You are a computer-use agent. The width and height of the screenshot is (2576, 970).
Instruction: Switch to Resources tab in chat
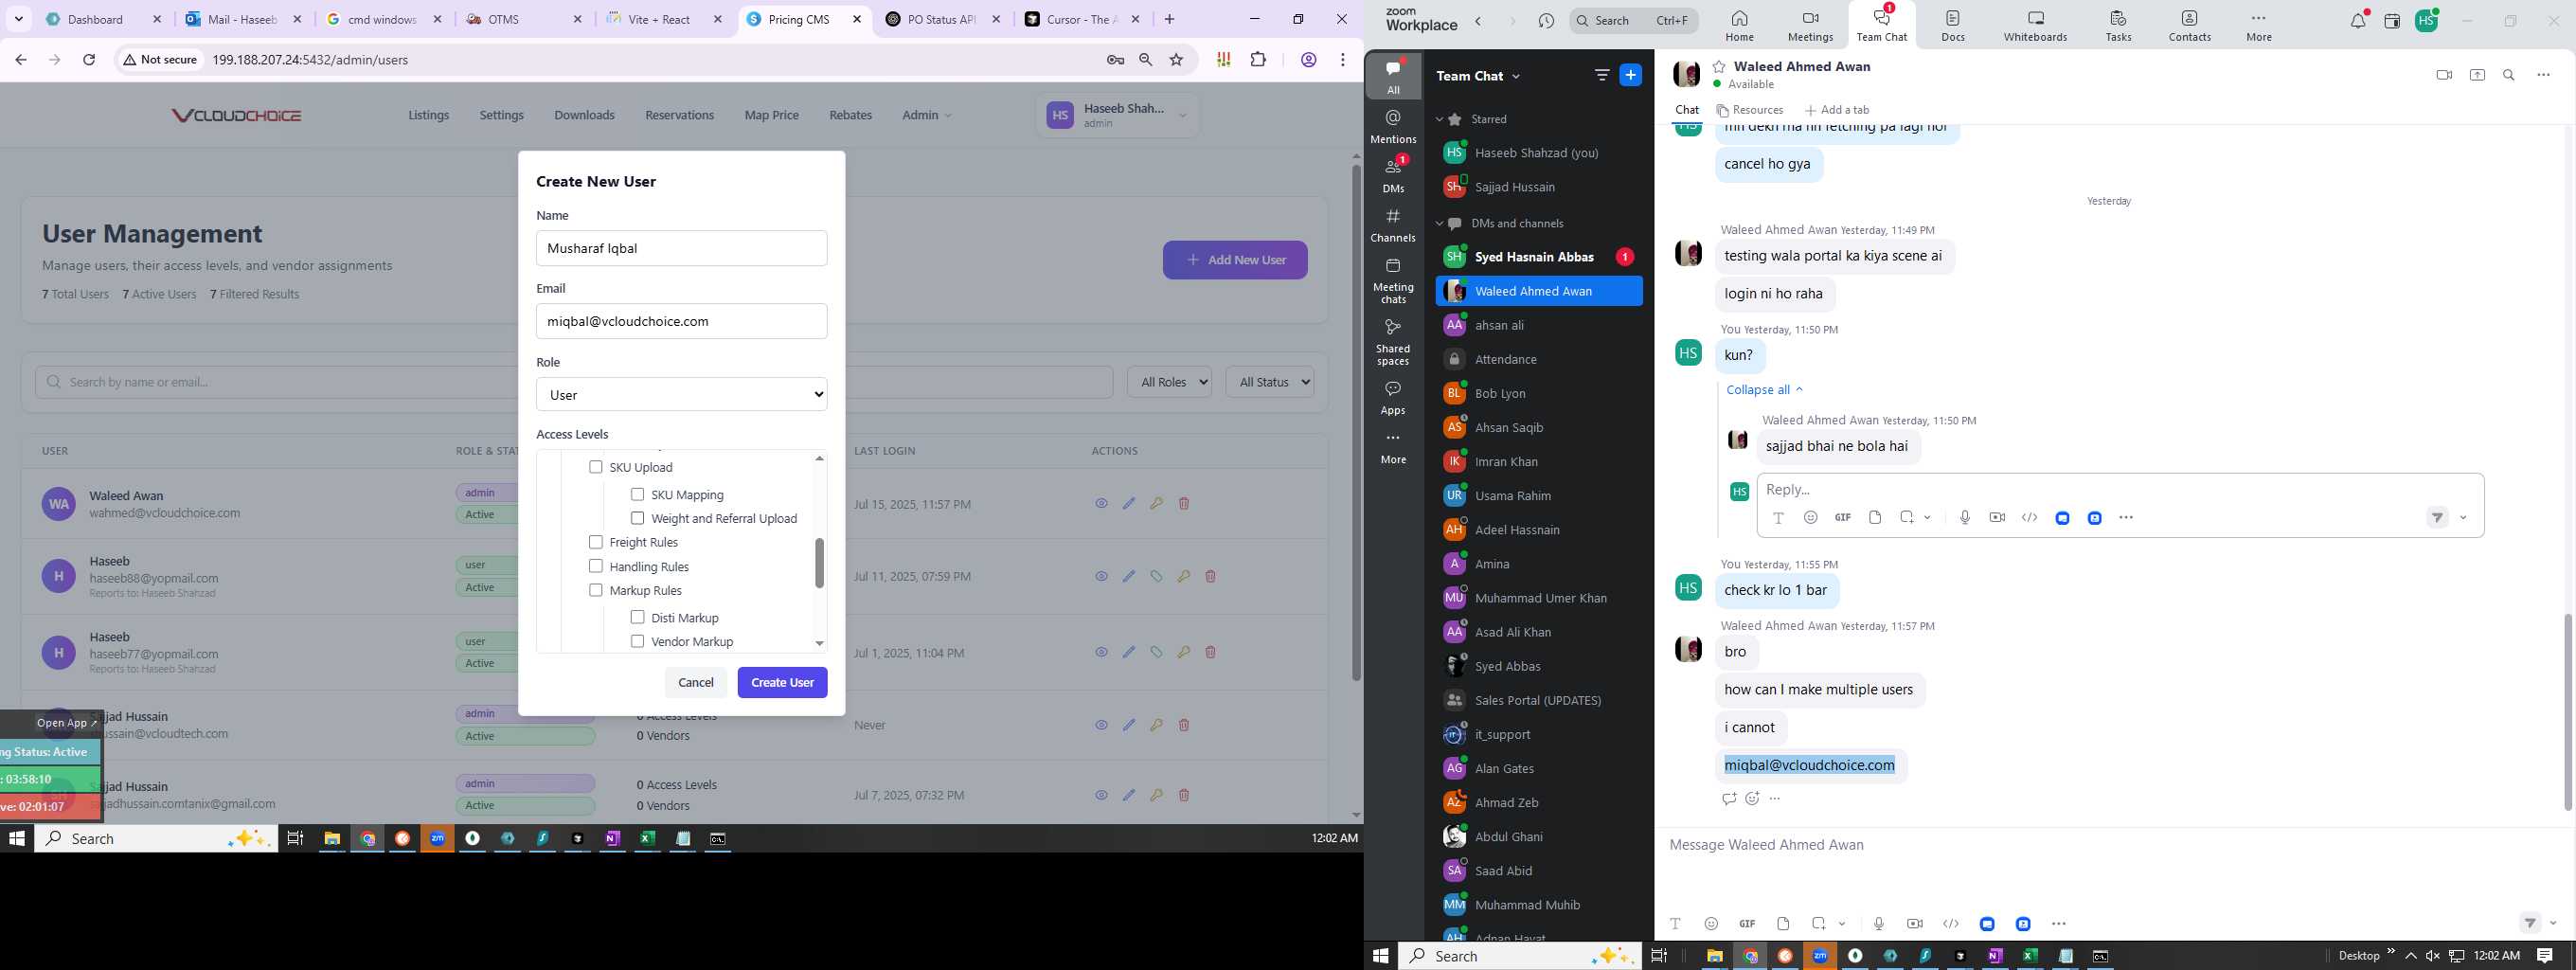pos(1750,110)
